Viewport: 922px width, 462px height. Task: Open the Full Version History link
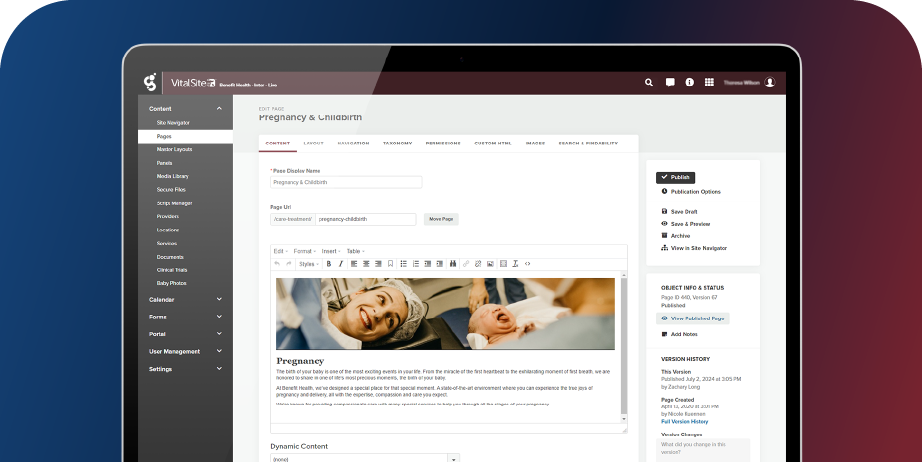point(684,421)
